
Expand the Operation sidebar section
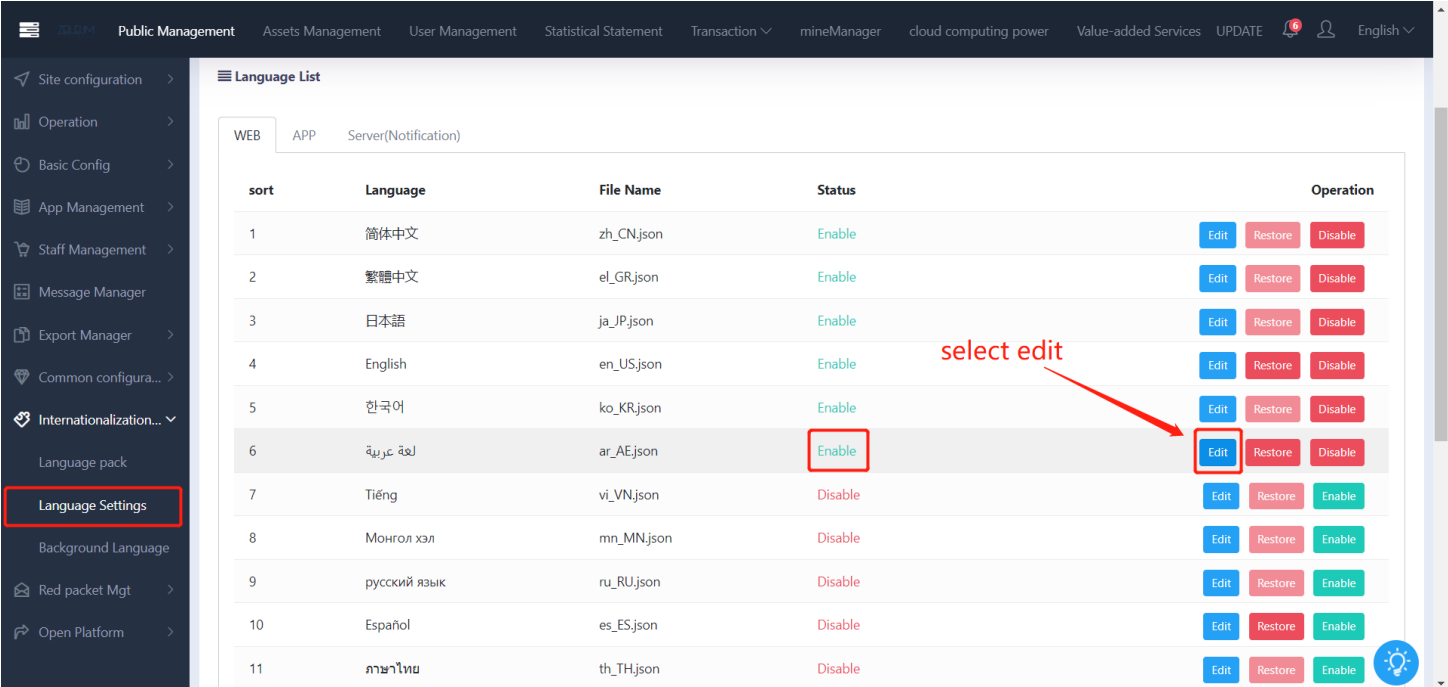[171, 122]
